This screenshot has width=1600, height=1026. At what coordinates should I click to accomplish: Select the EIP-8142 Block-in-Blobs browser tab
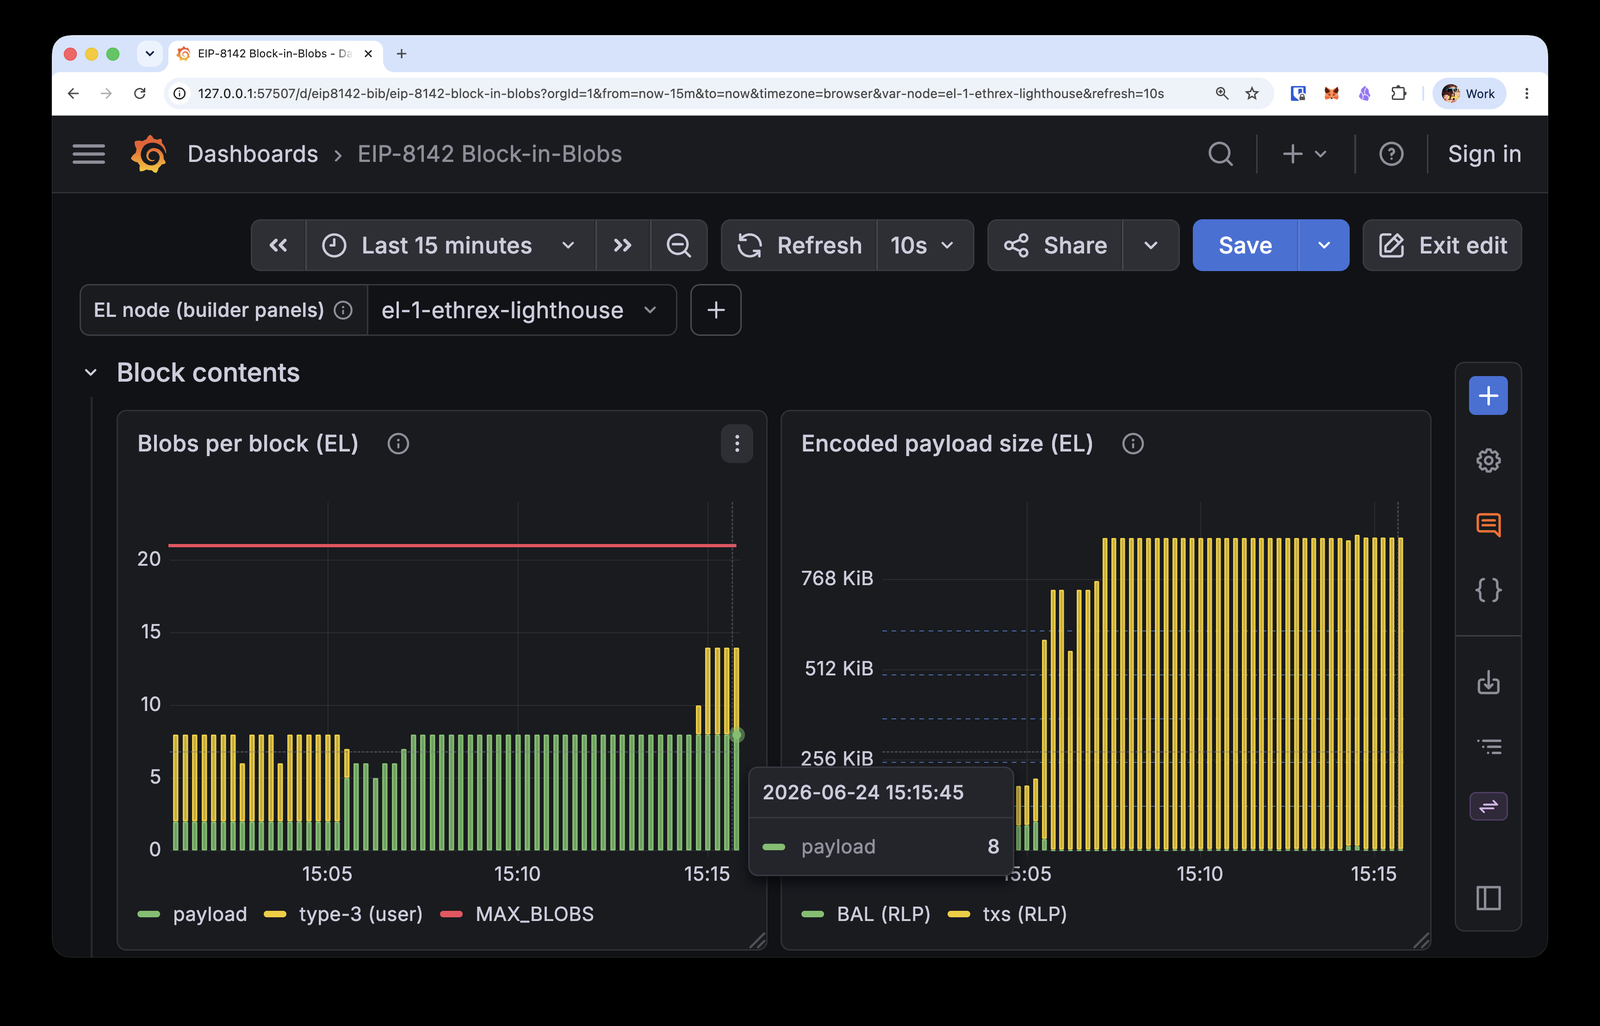click(x=273, y=54)
